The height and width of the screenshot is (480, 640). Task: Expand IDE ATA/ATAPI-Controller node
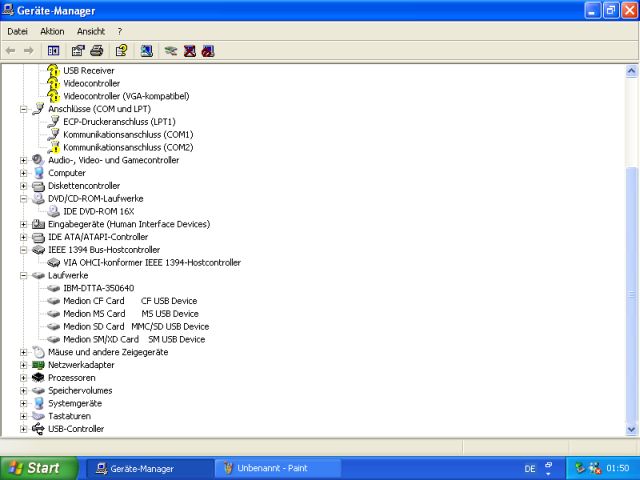[24, 237]
